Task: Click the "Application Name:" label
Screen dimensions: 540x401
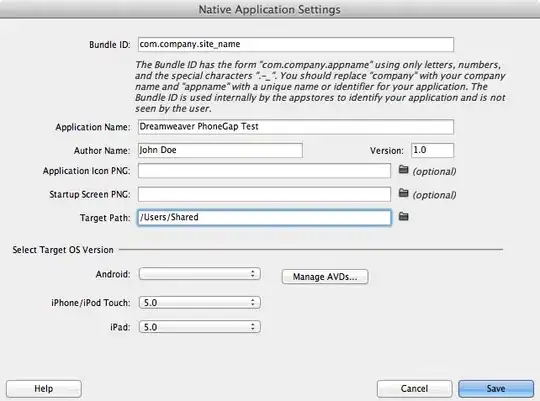Action: tap(93, 127)
